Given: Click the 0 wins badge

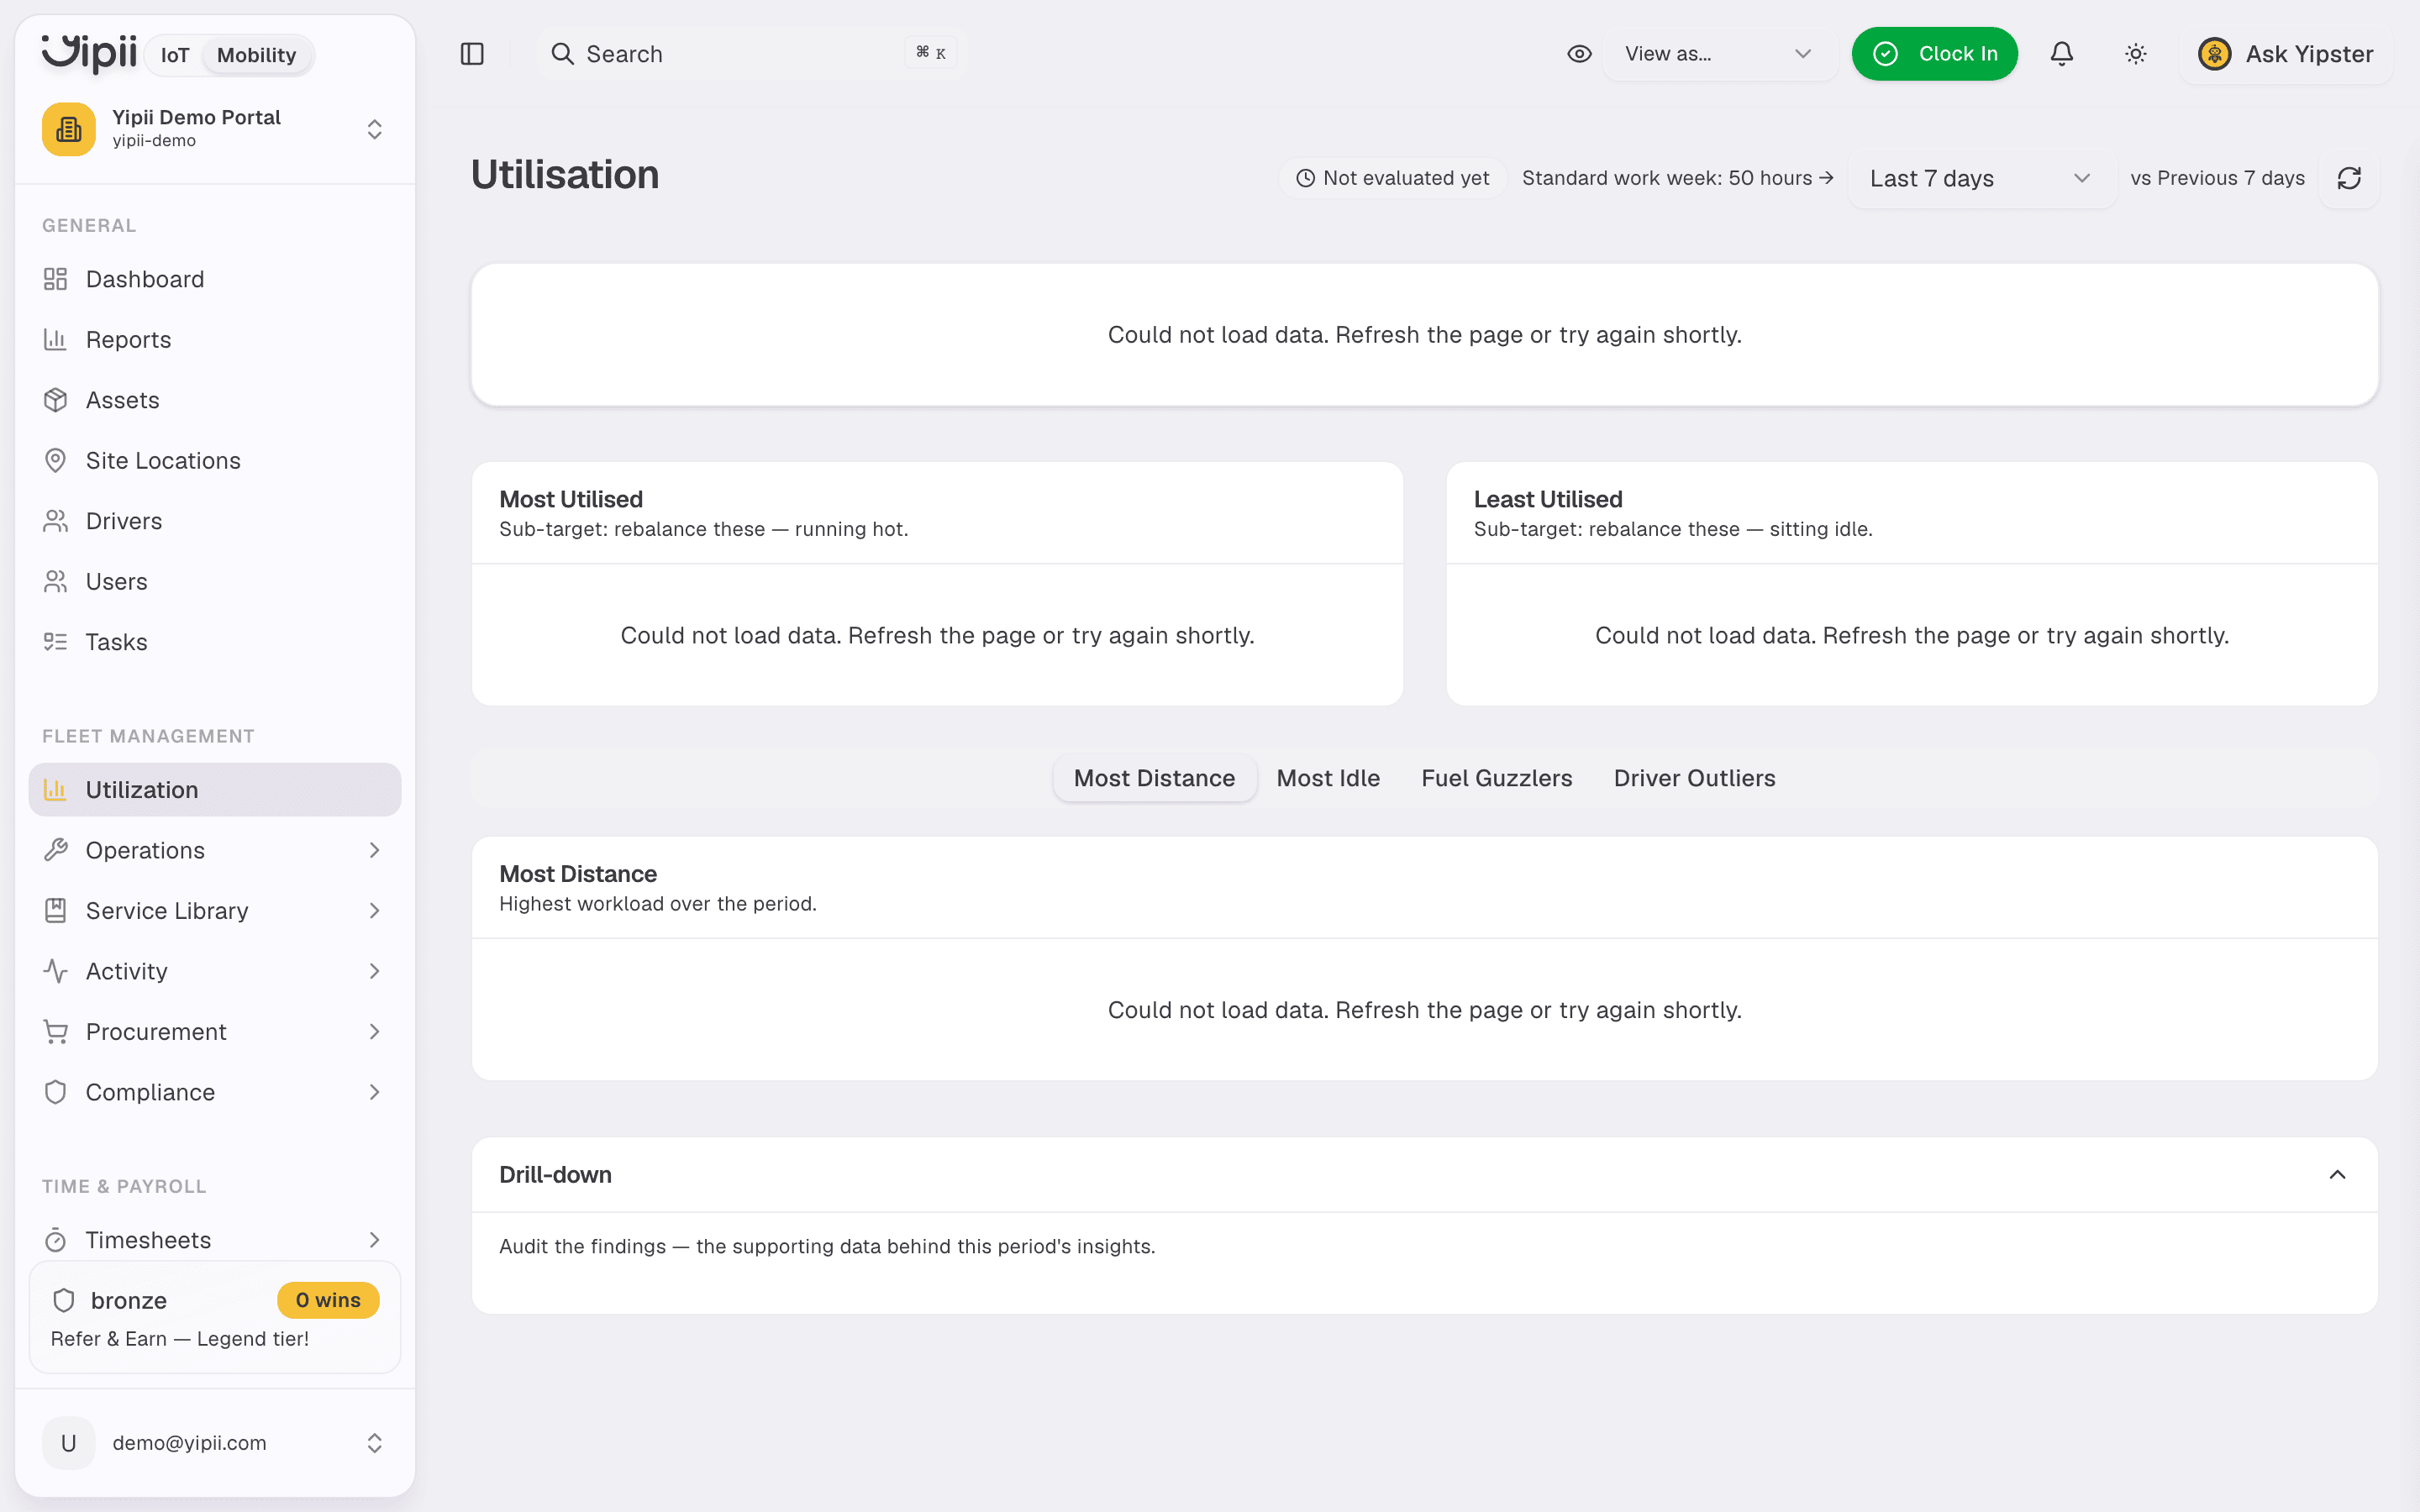Looking at the screenshot, I should tap(328, 1300).
